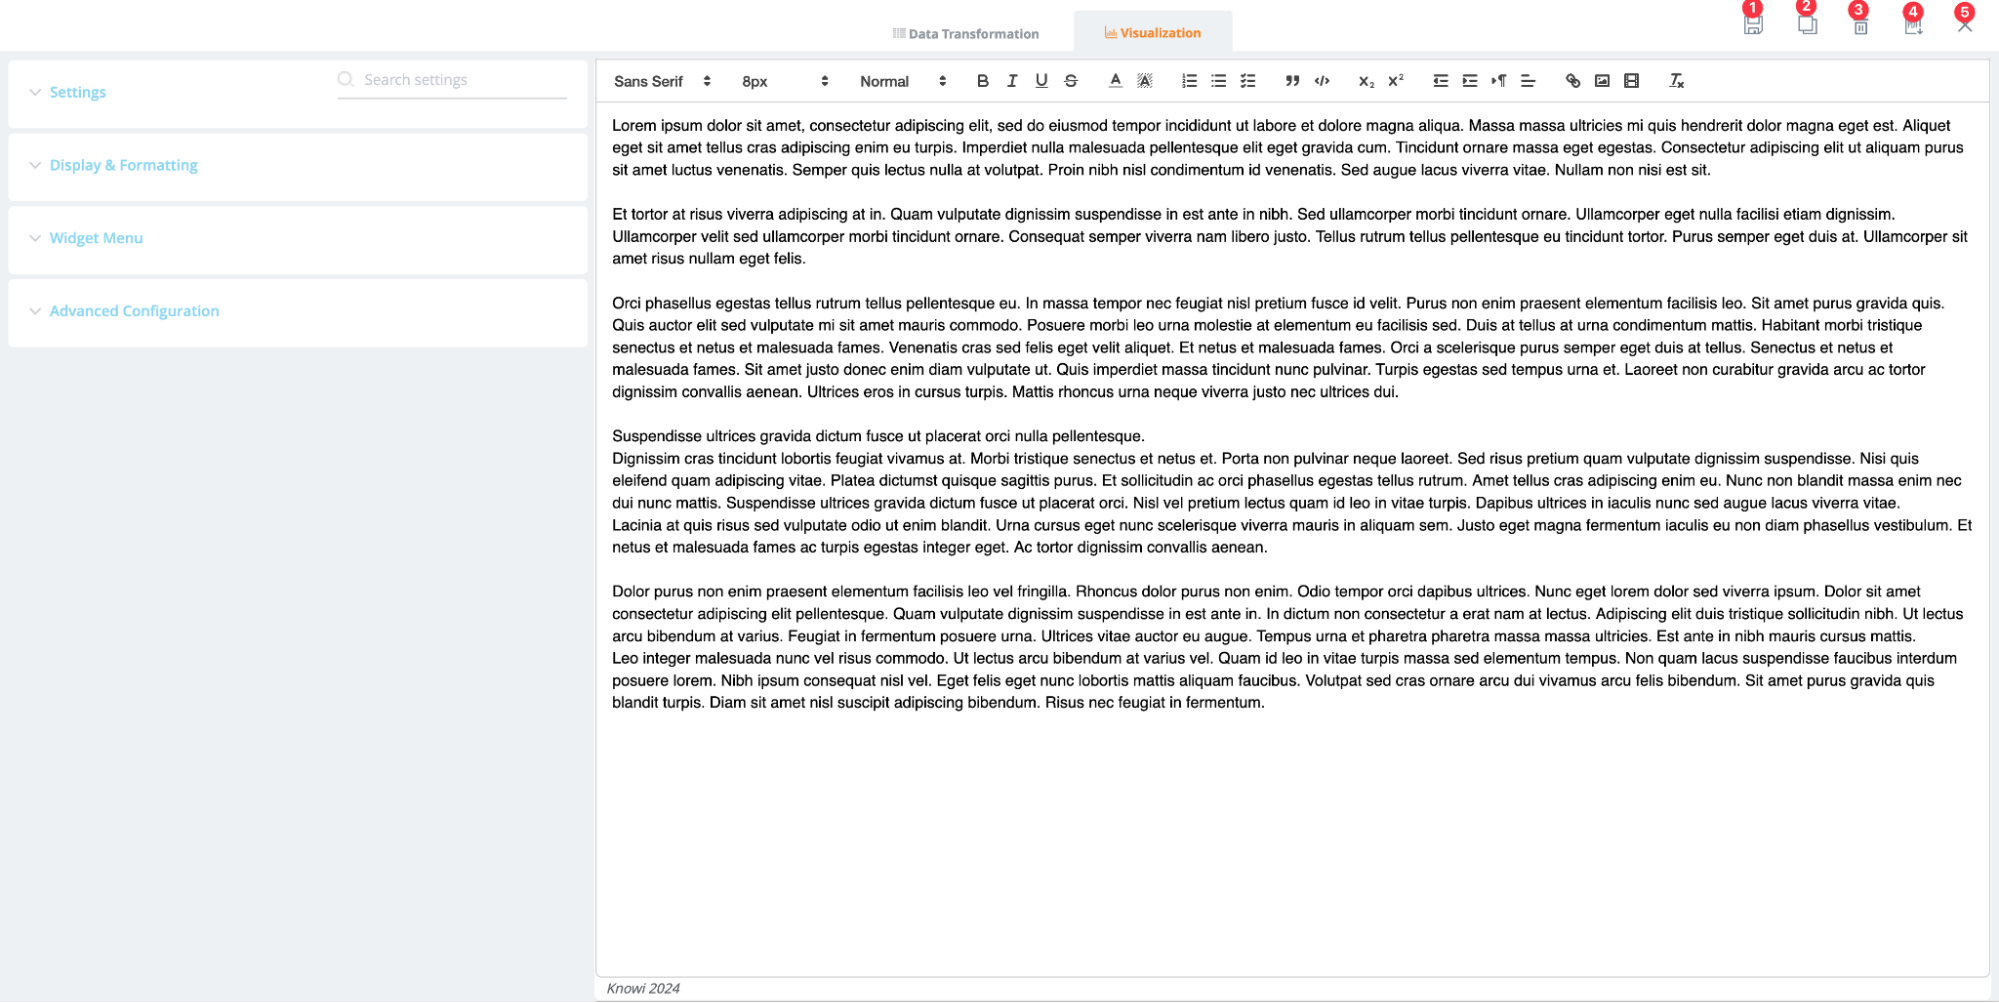Toggle bold formatting

pyautogui.click(x=982, y=81)
